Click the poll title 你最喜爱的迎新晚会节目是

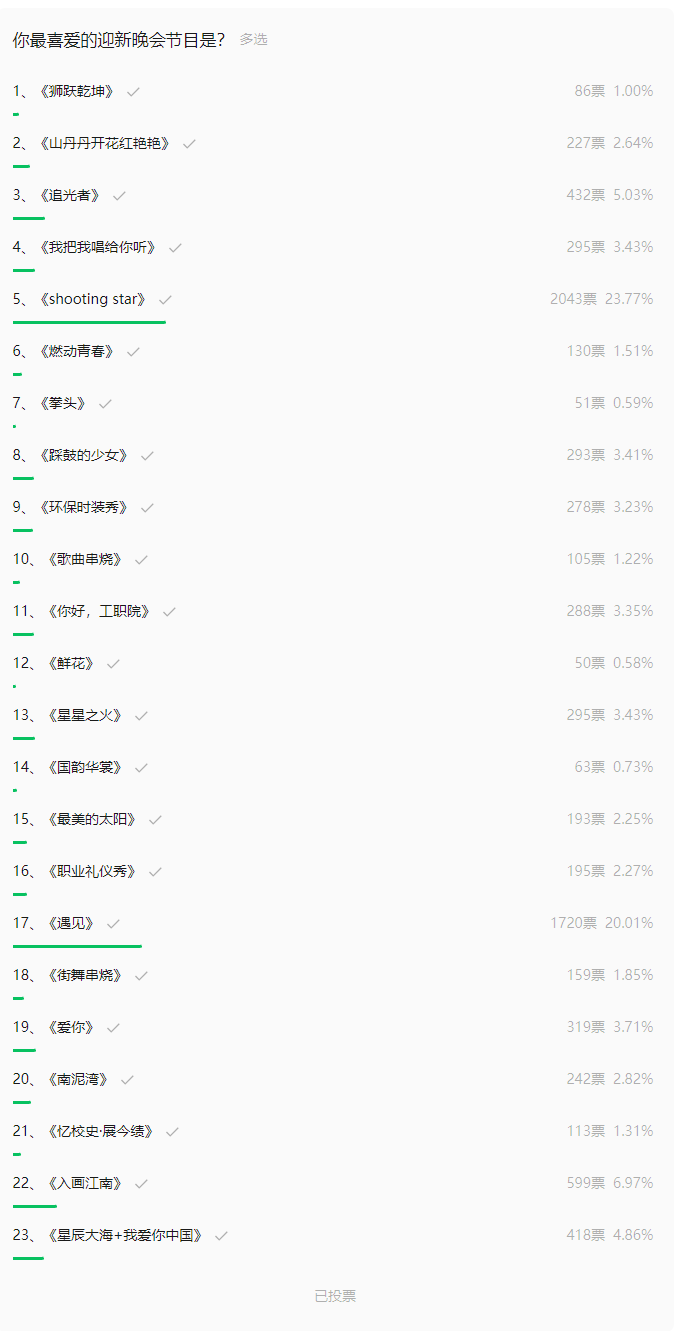click(x=119, y=40)
